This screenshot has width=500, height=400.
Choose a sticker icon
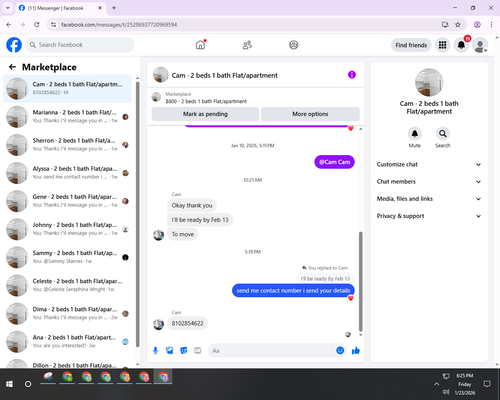[x=184, y=351]
